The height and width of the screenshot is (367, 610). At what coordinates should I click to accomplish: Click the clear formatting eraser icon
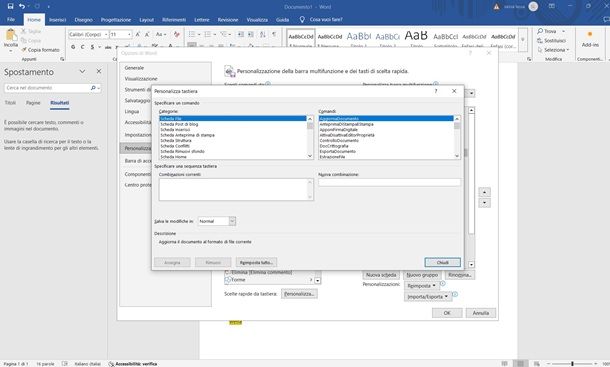click(x=177, y=34)
